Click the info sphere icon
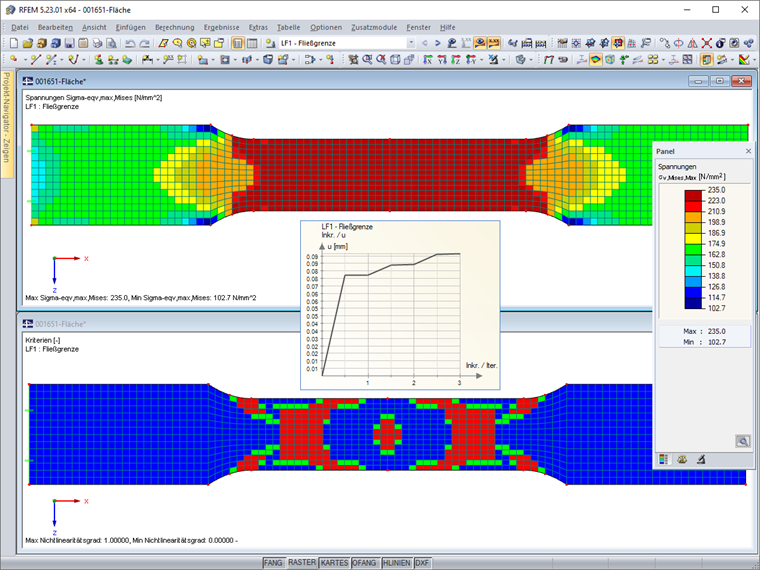The width and height of the screenshot is (760, 570). [x=721, y=43]
